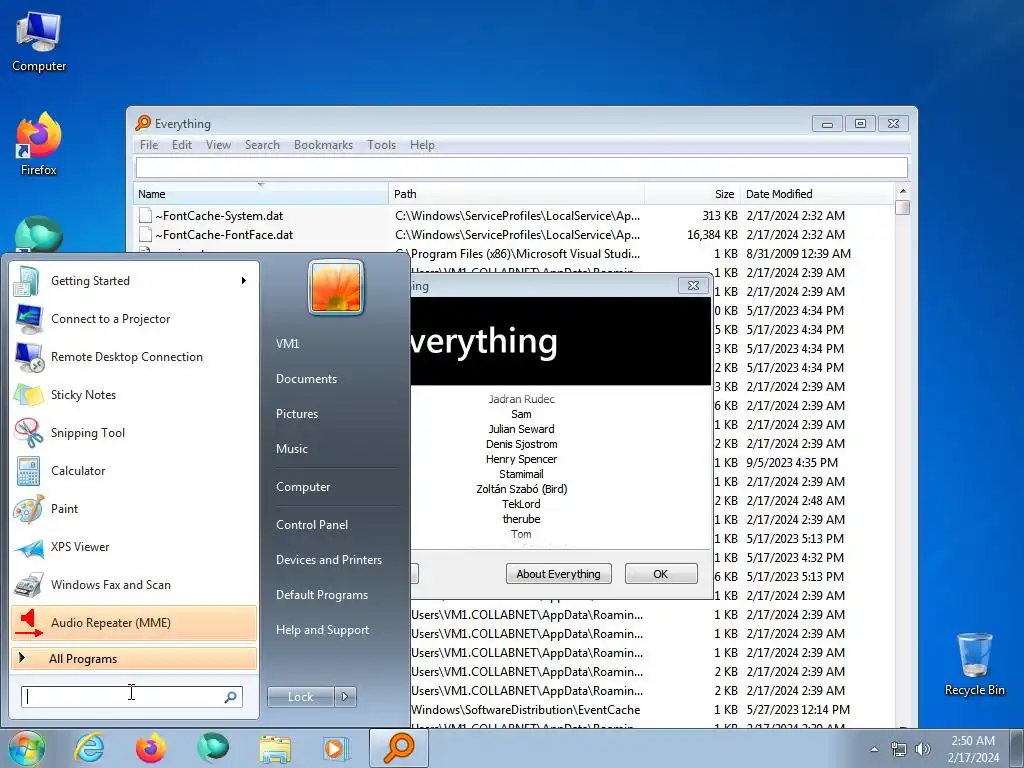
Task: Open XPS Viewer
Action: tap(133, 547)
